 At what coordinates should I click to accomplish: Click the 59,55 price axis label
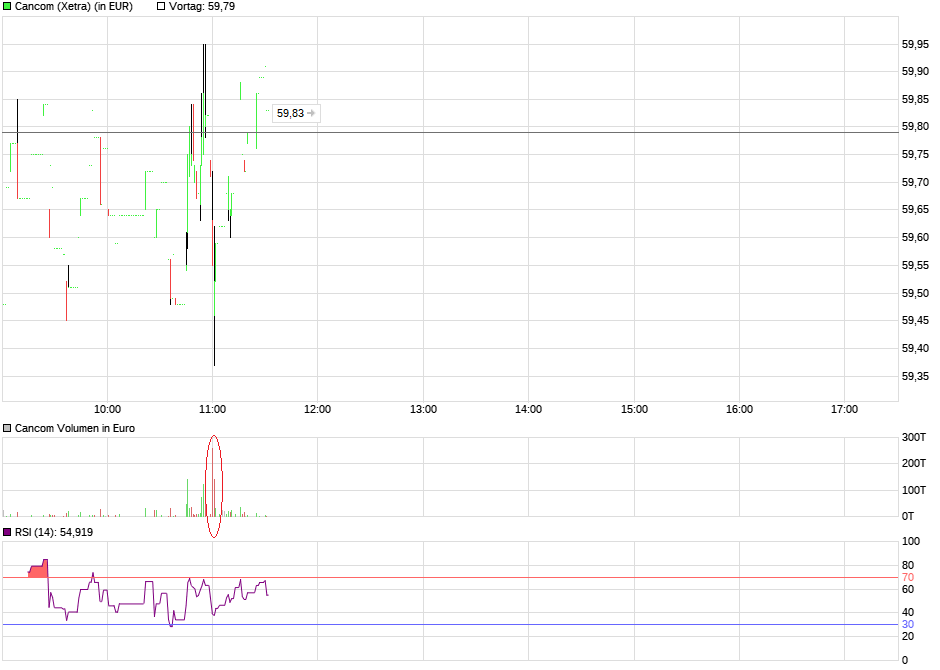(915, 265)
